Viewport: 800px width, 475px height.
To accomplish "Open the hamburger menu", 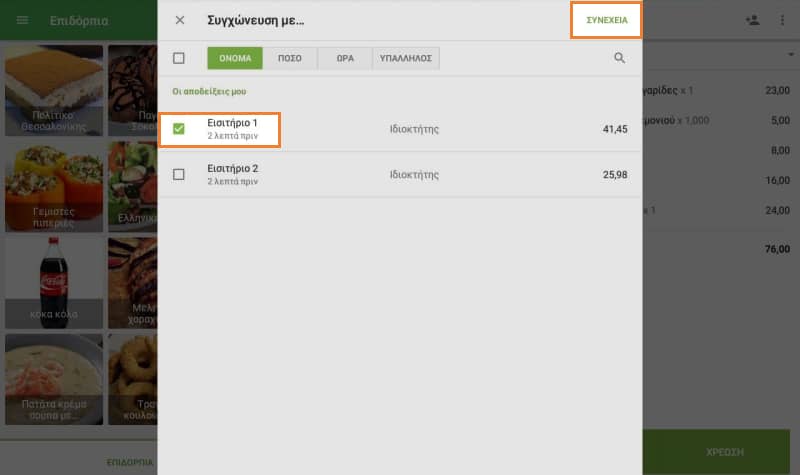I will point(23,20).
